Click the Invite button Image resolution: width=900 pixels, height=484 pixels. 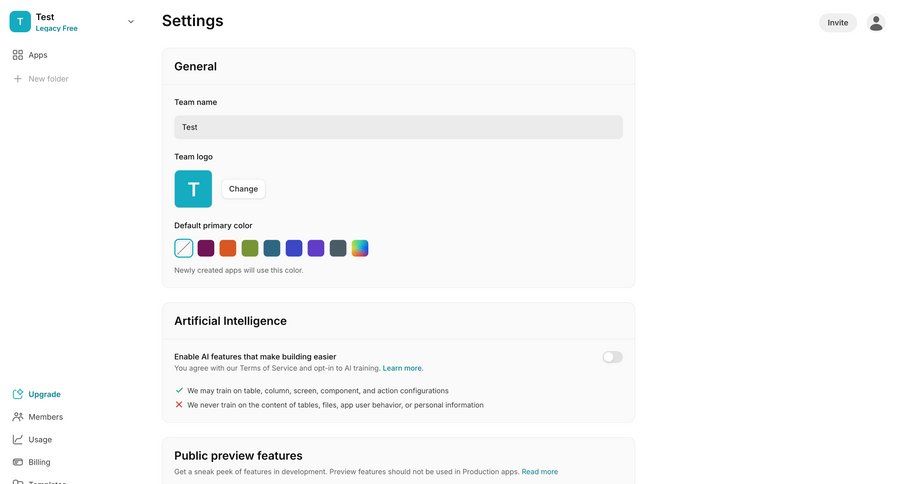[x=837, y=23]
